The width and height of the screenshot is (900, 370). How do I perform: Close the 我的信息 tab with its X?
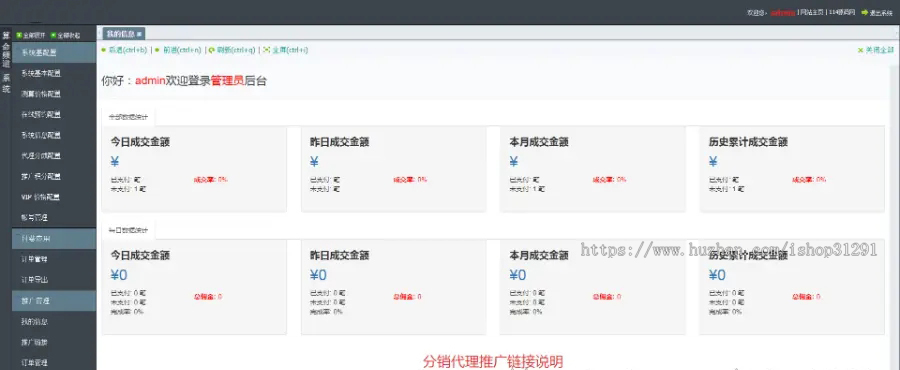(139, 34)
